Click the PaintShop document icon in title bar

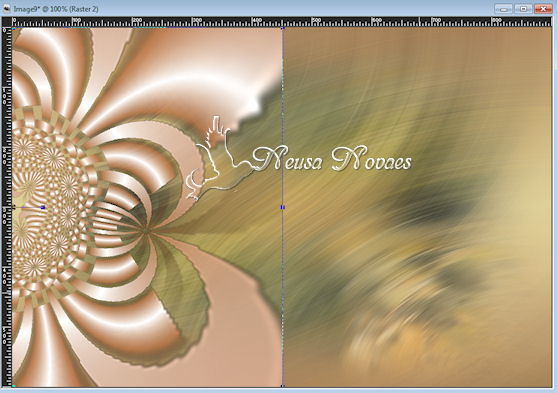6,9
